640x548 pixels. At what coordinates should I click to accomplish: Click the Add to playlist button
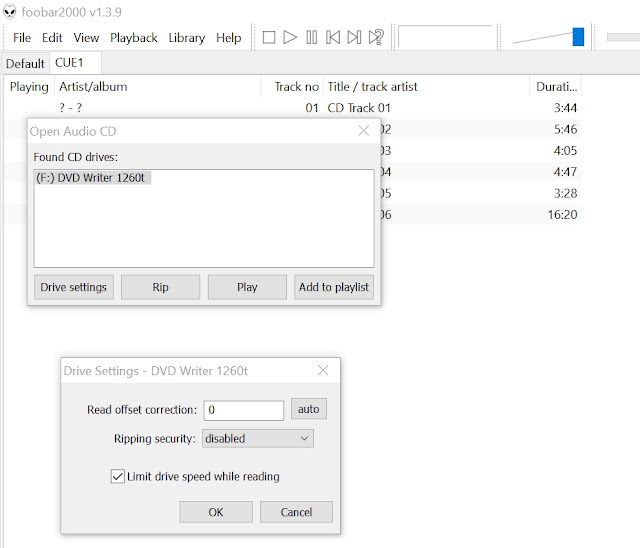click(334, 287)
